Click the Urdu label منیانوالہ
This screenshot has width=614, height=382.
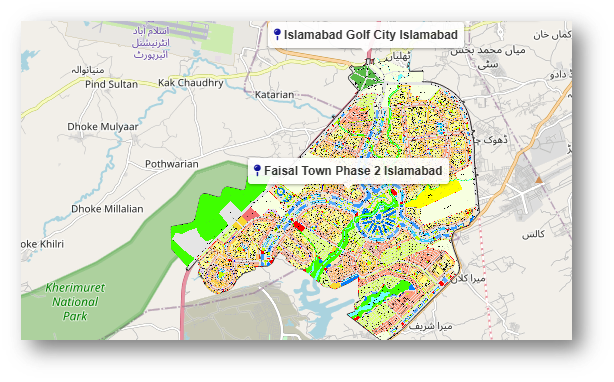coord(88,70)
